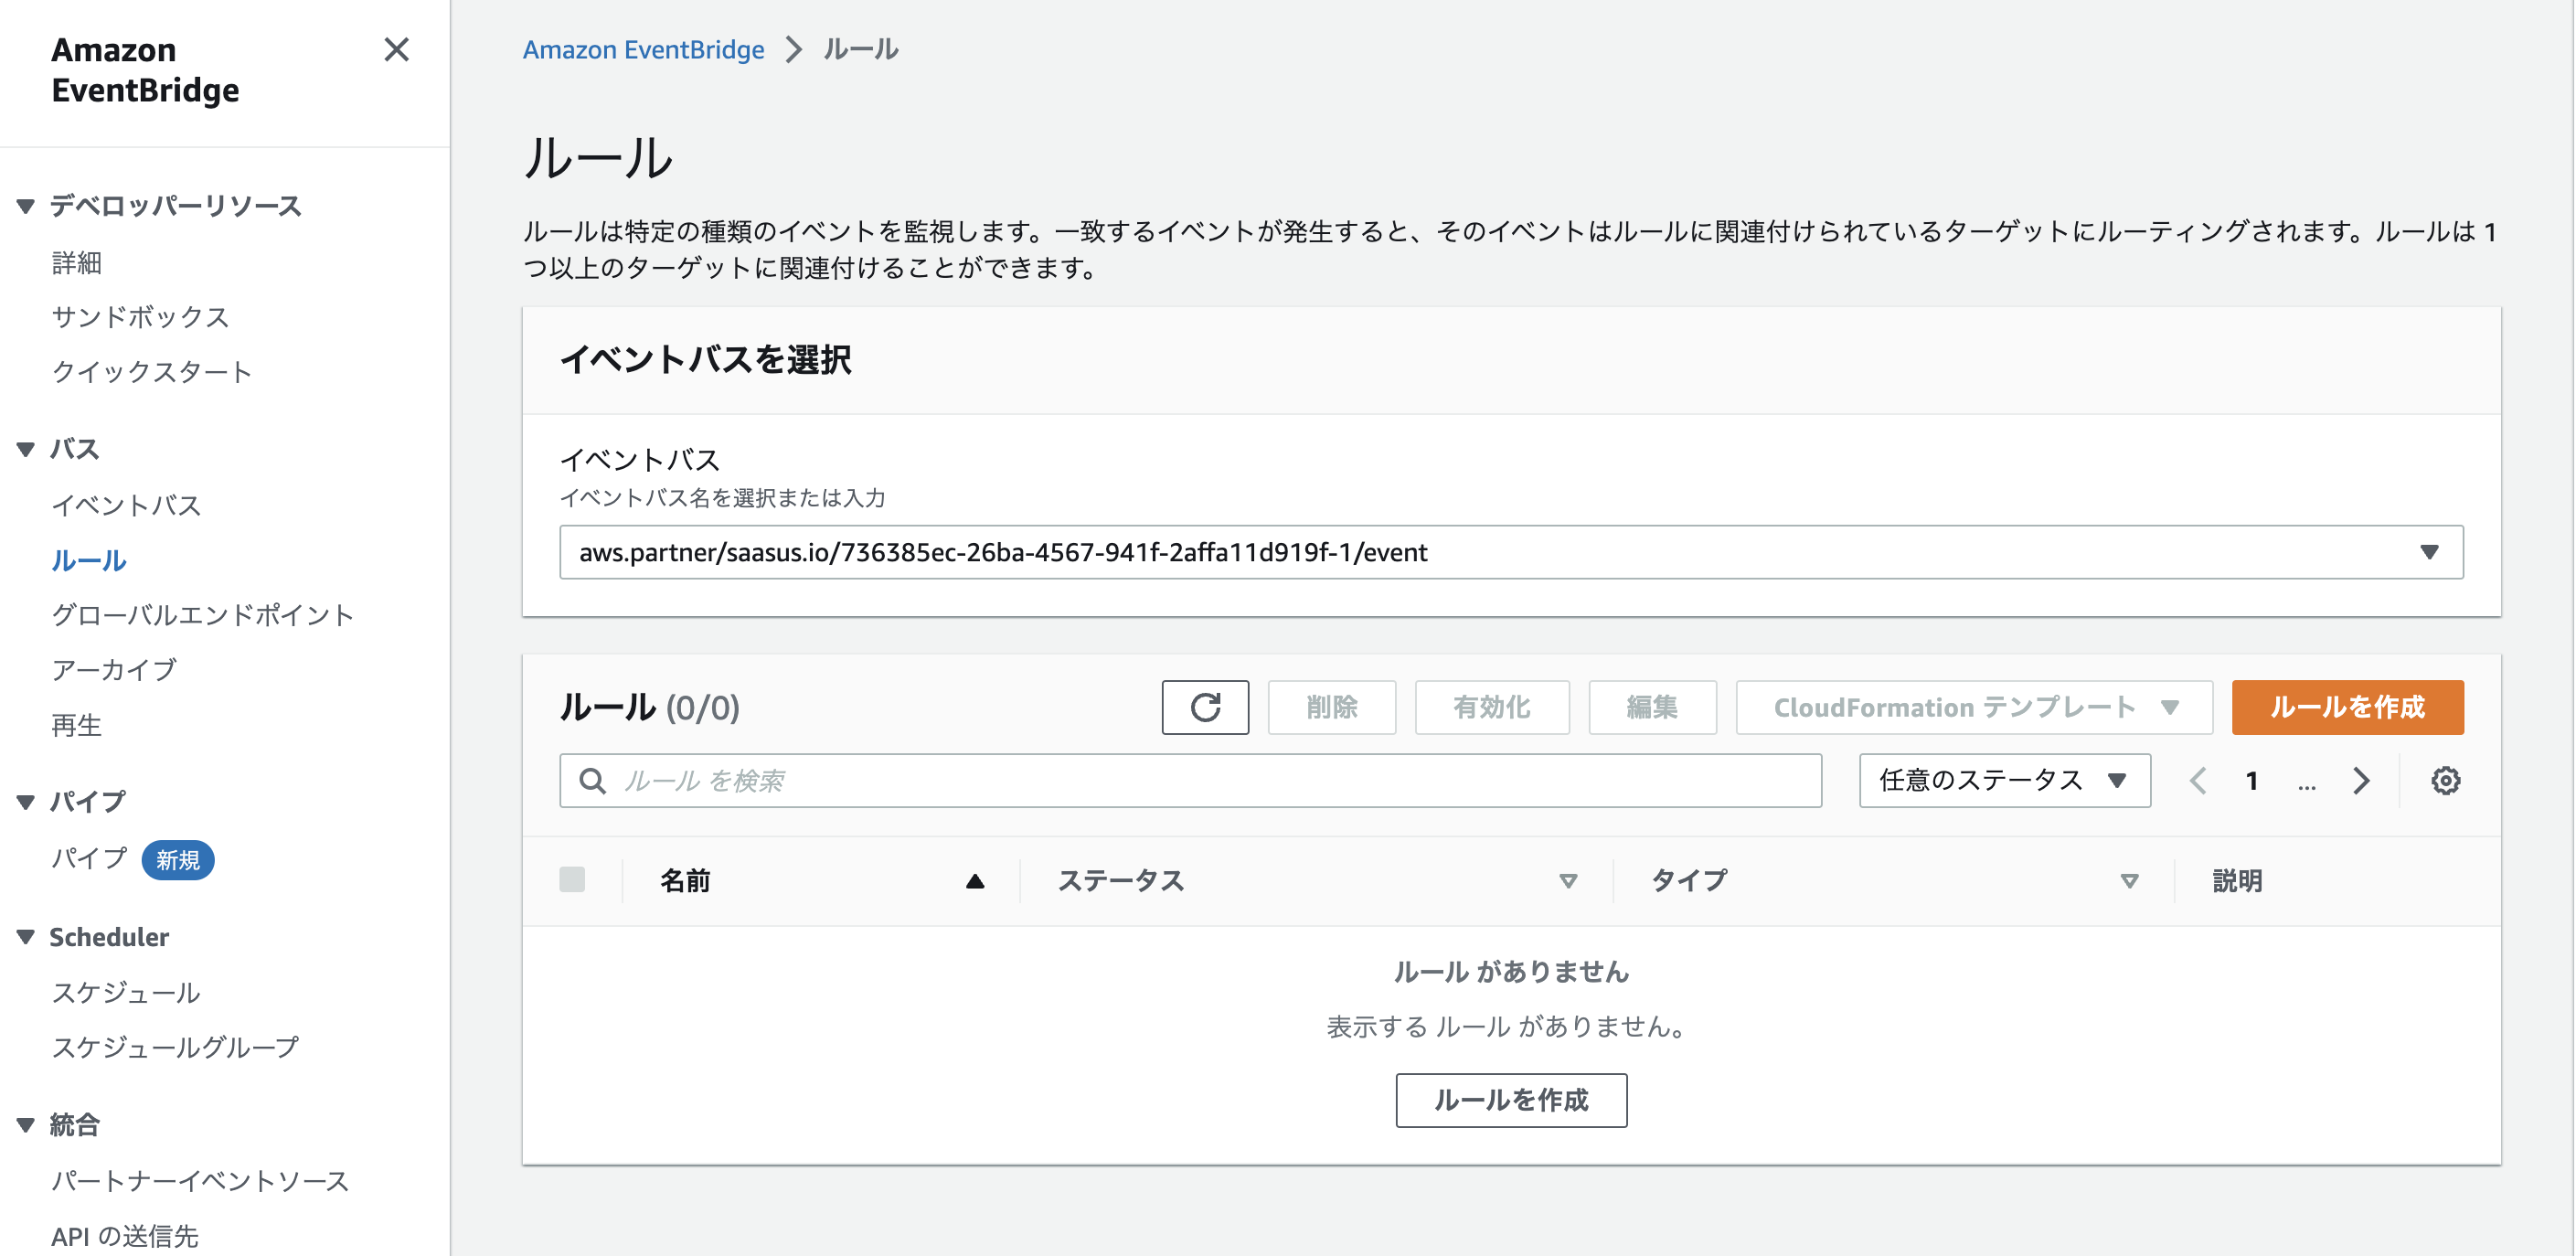Open クイックスタート in sidebar
Viewport: 2576px width, 1256px height.
(x=152, y=372)
